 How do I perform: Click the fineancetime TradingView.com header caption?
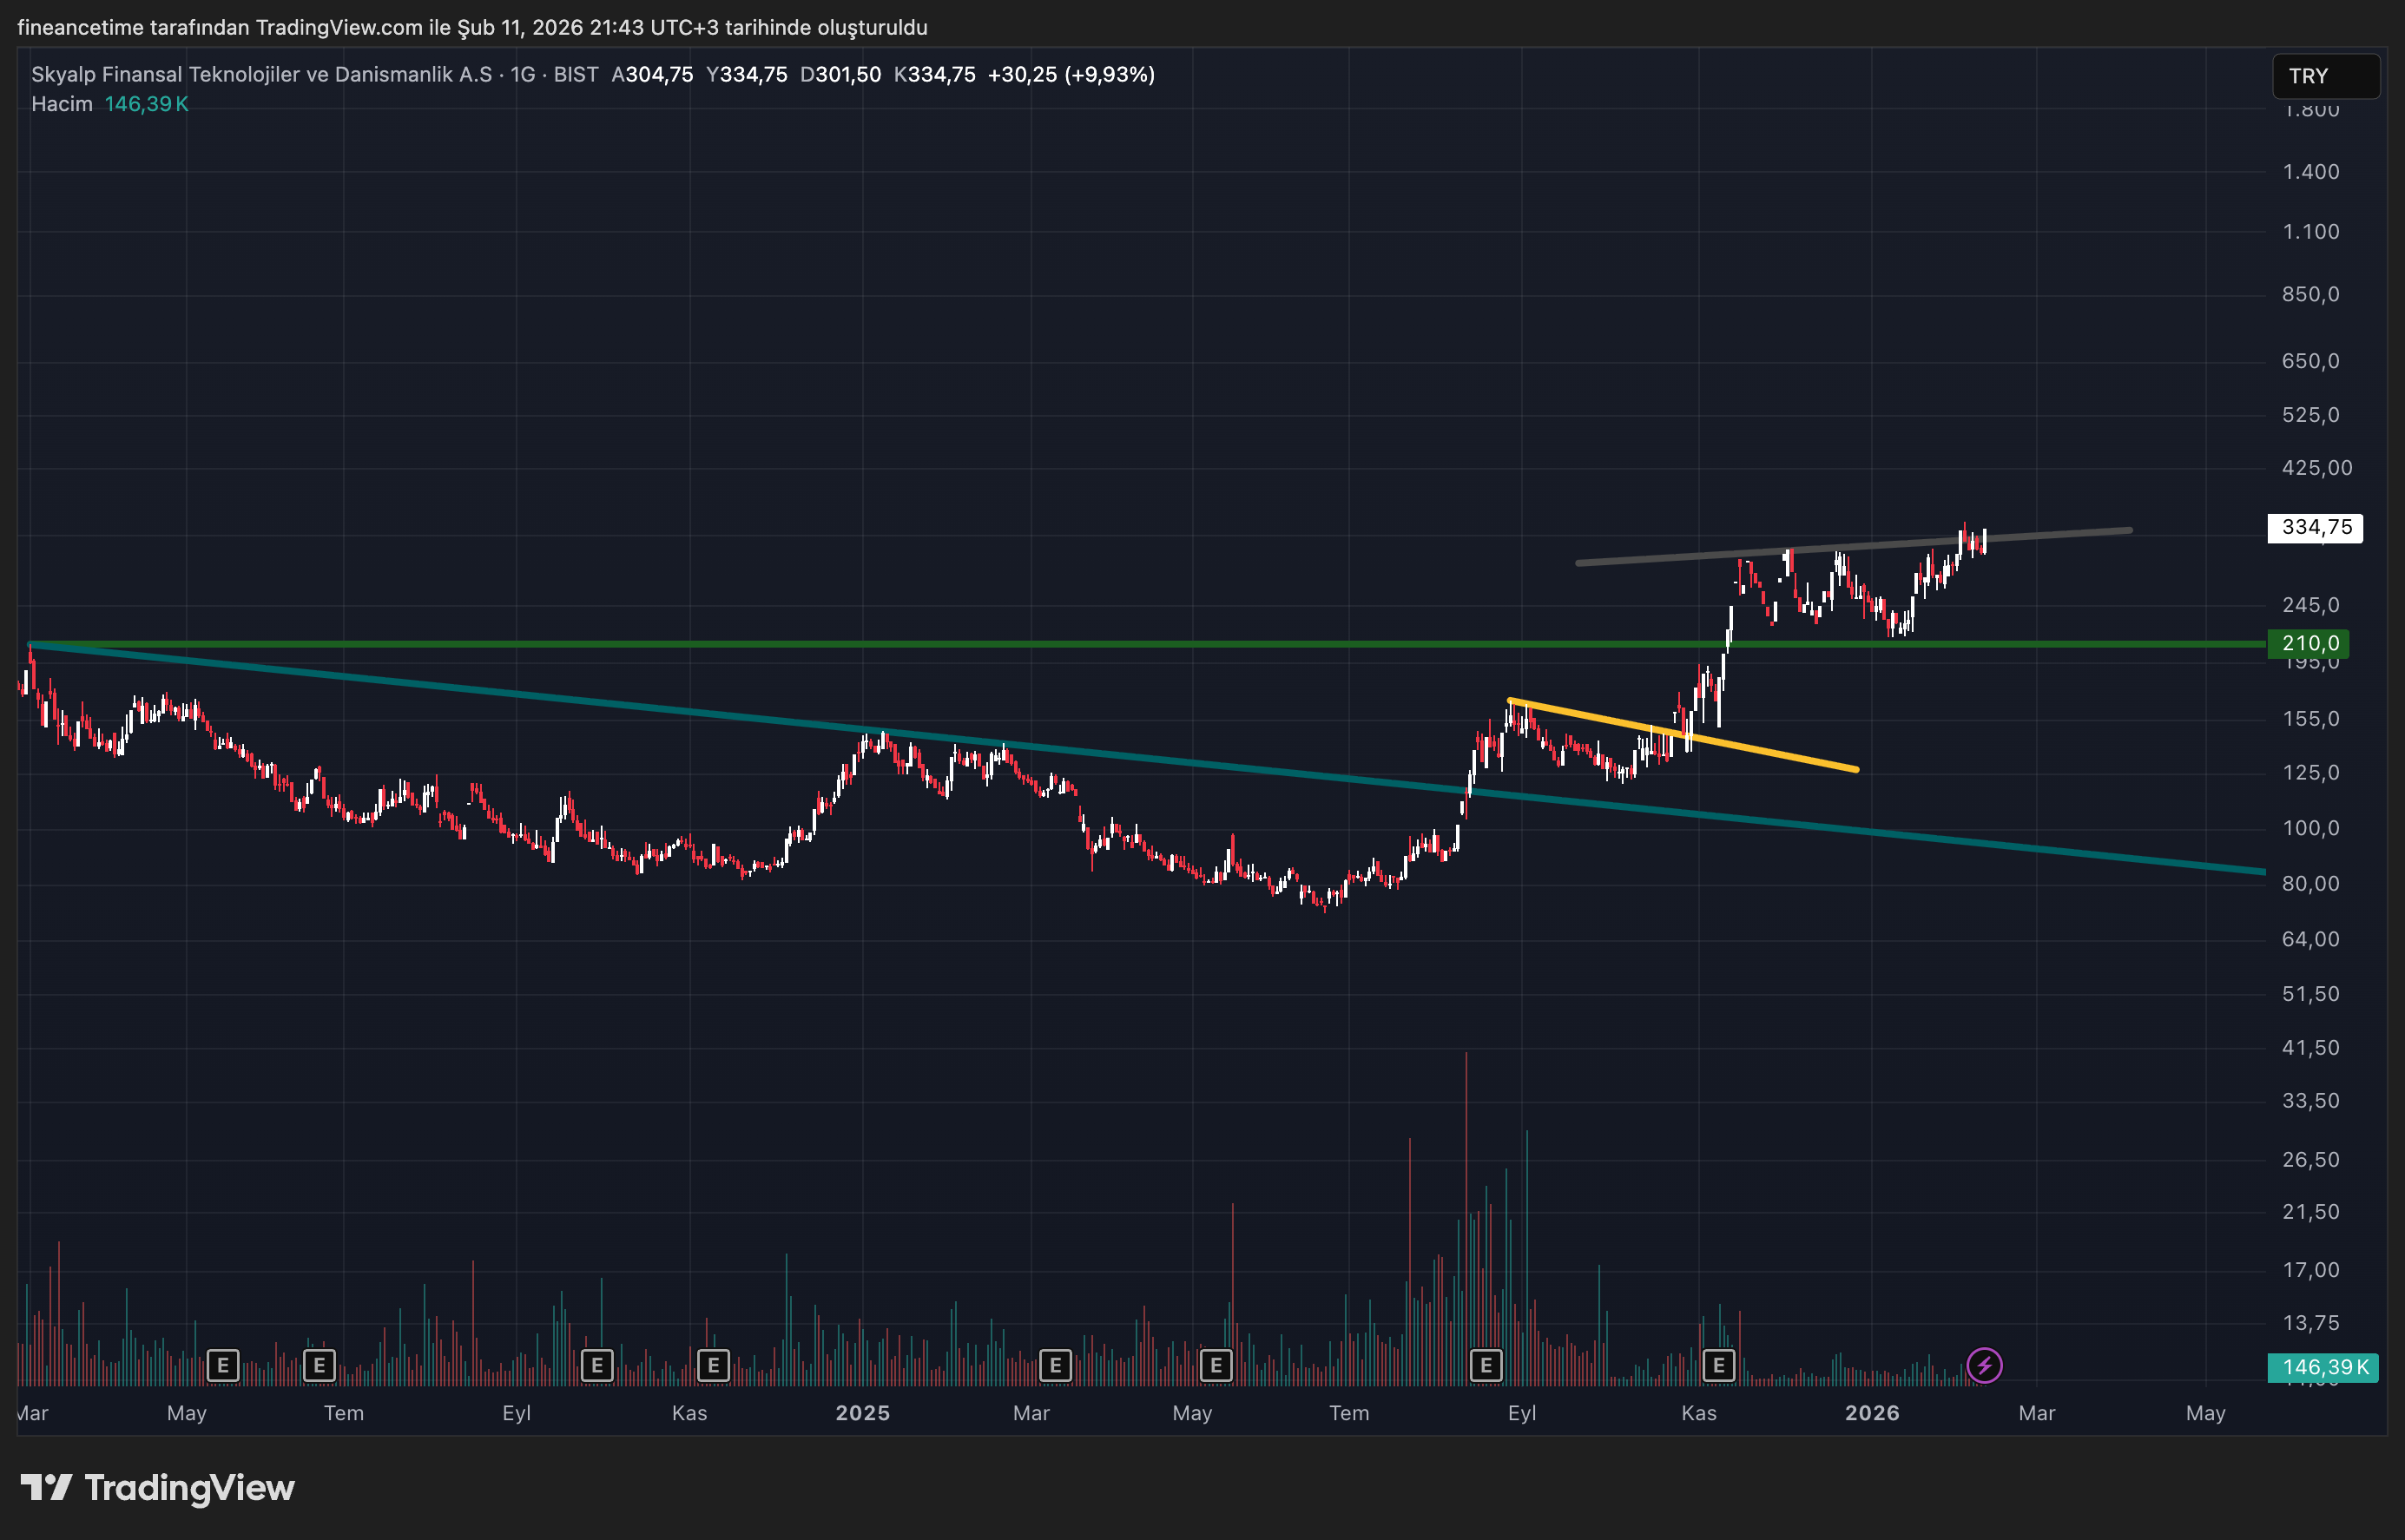pos(472,27)
